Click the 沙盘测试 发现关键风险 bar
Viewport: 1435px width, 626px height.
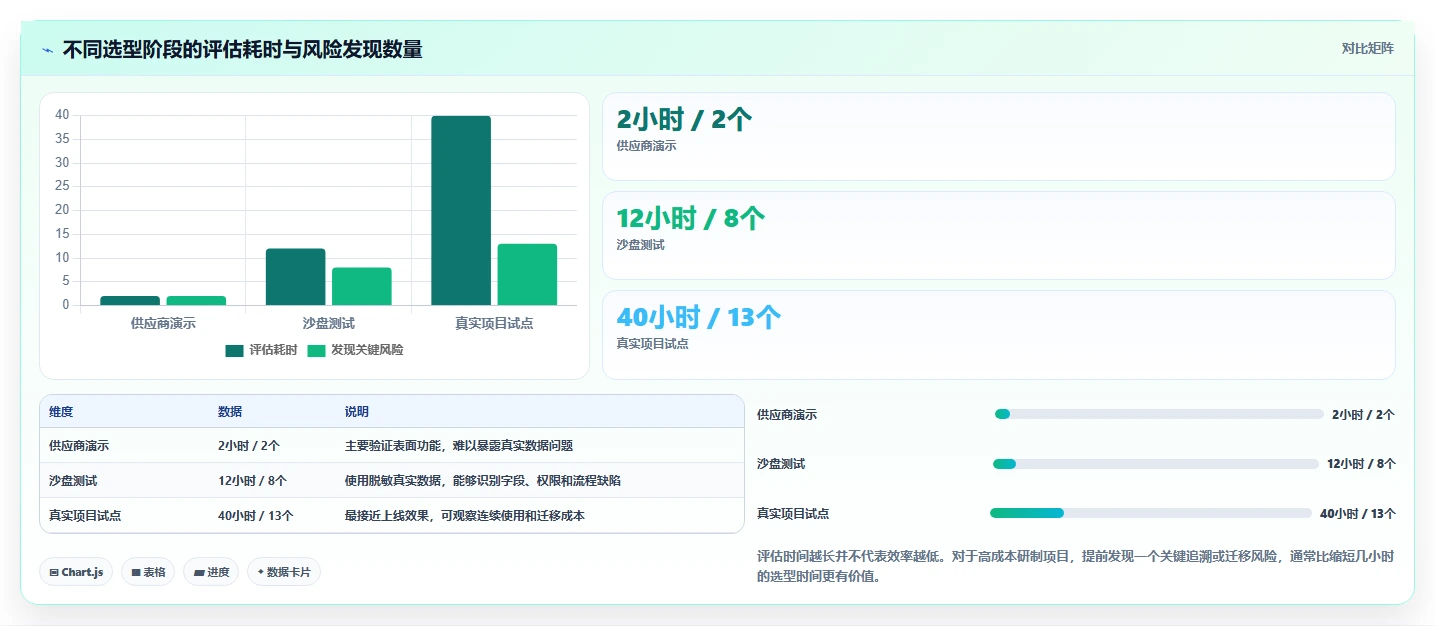362,286
